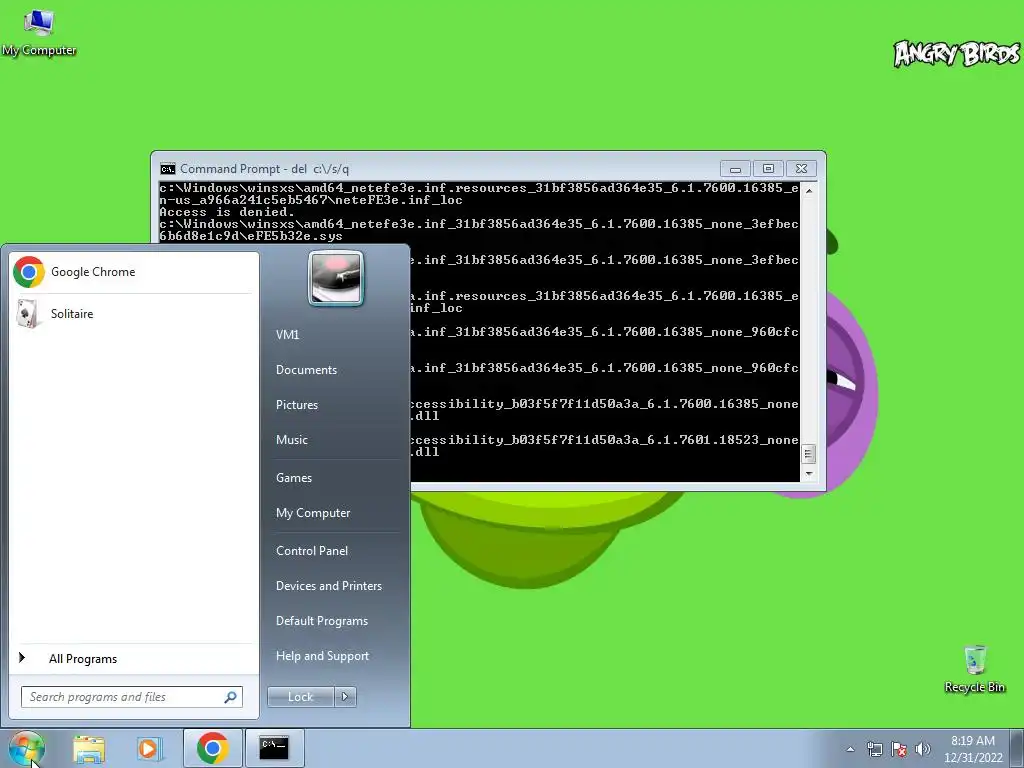
Task: Focus the Search programs and files box
Action: (x=131, y=697)
